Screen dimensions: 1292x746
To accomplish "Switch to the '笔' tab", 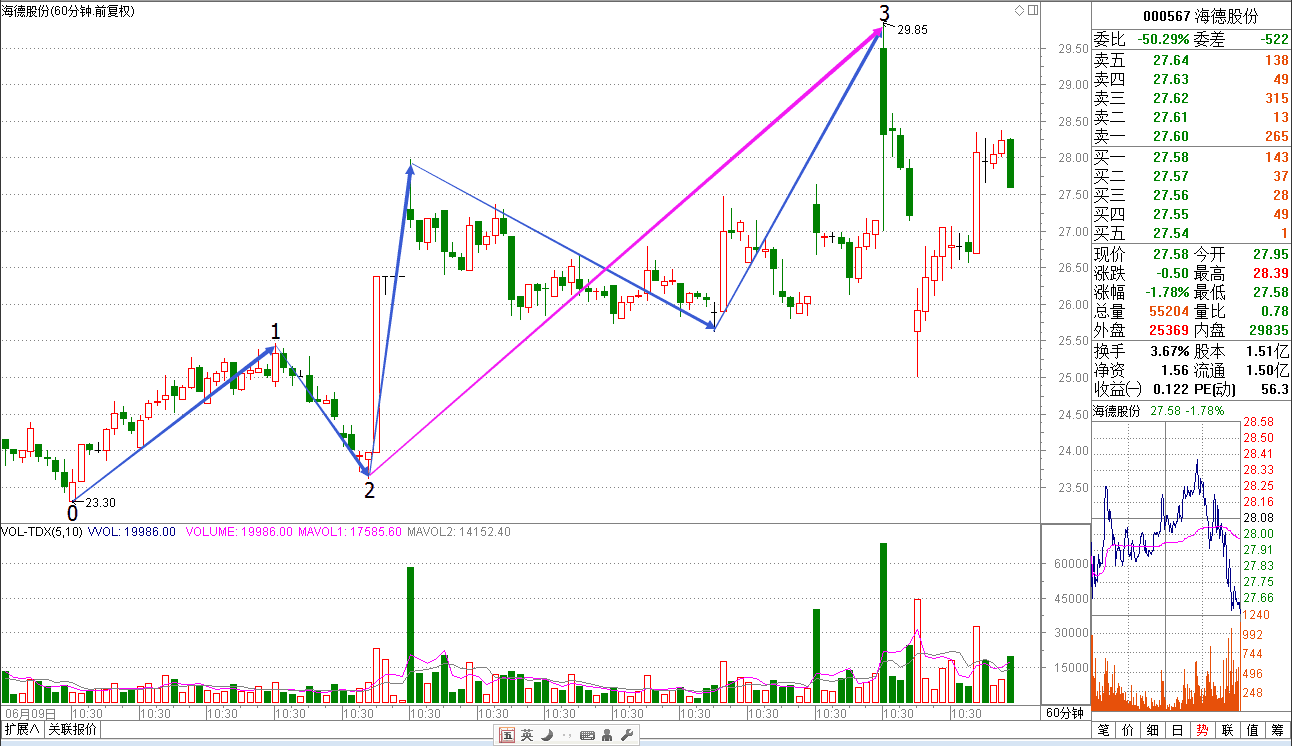I will click(x=1104, y=731).
